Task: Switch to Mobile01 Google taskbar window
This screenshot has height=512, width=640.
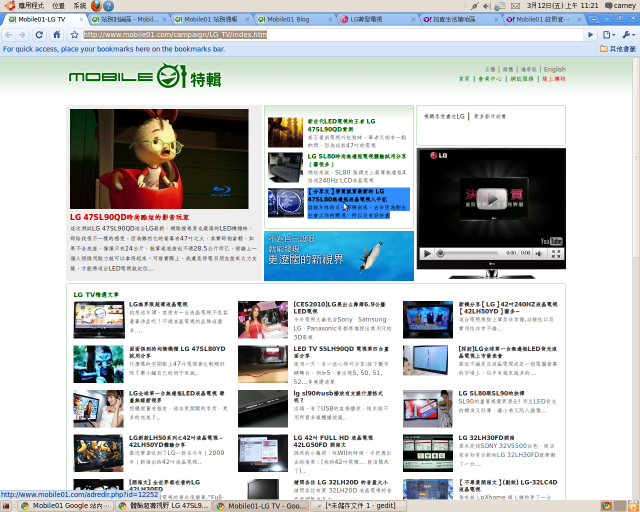Action: tap(66, 506)
